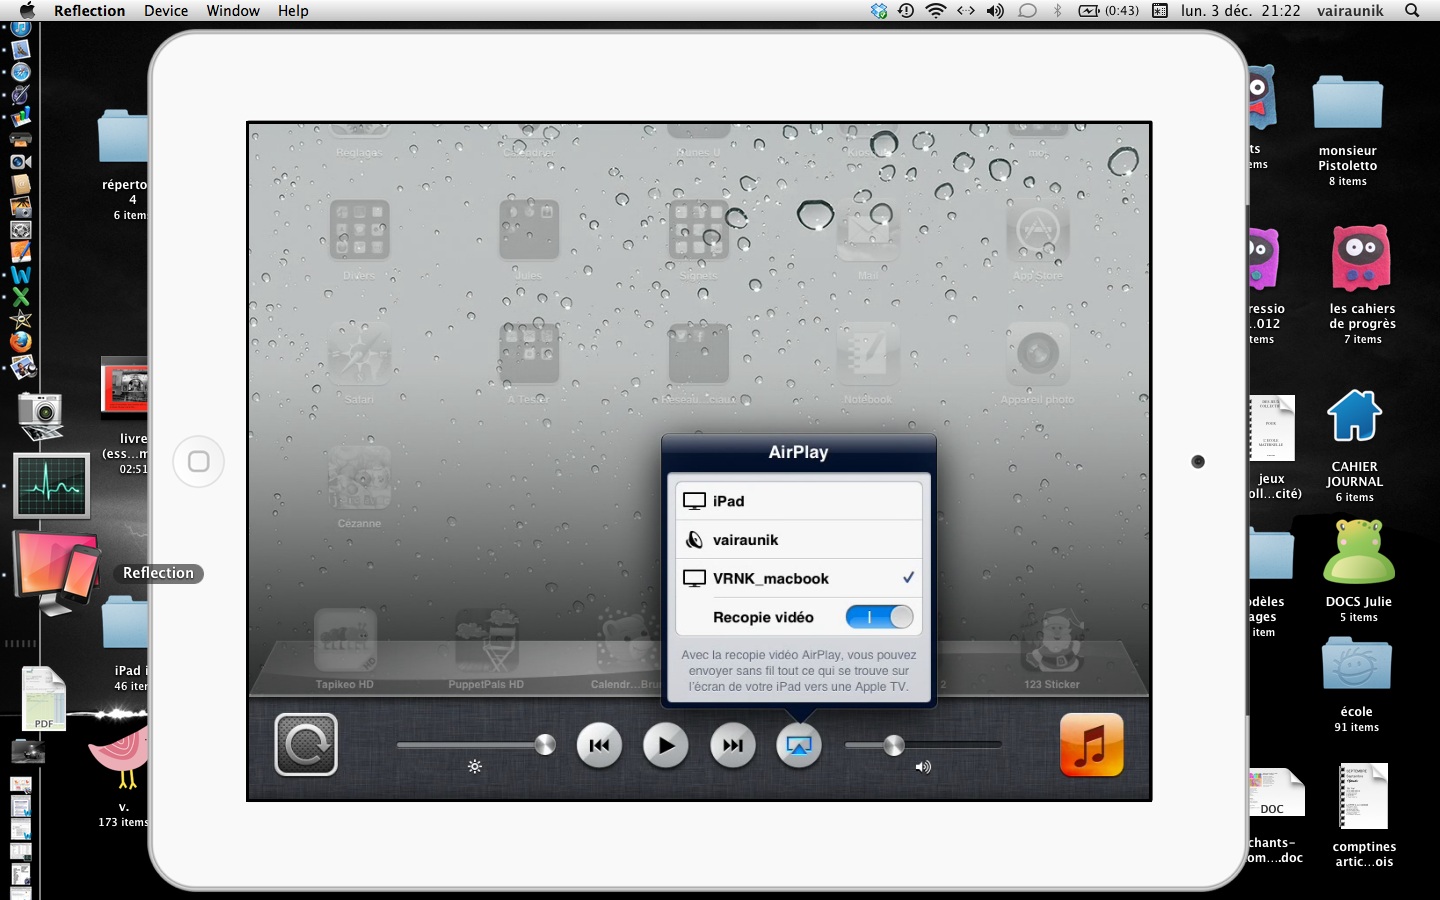The image size is (1440, 900).
Task: Open the Window menu
Action: click(x=233, y=10)
